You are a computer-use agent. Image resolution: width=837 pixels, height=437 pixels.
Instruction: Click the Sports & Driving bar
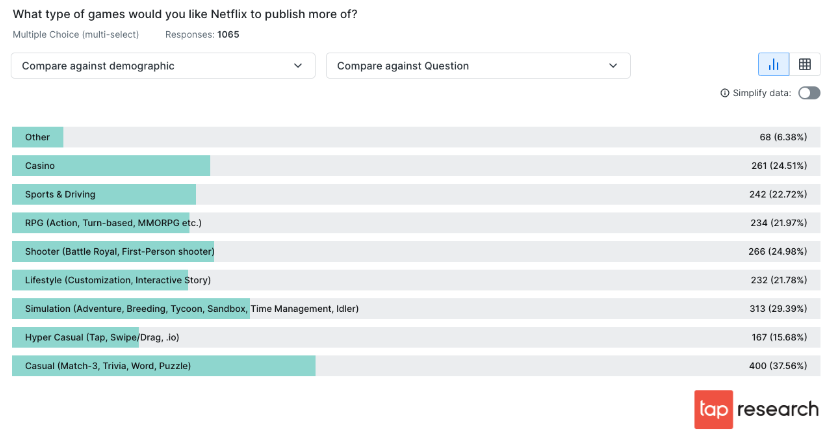pyautogui.click(x=104, y=194)
